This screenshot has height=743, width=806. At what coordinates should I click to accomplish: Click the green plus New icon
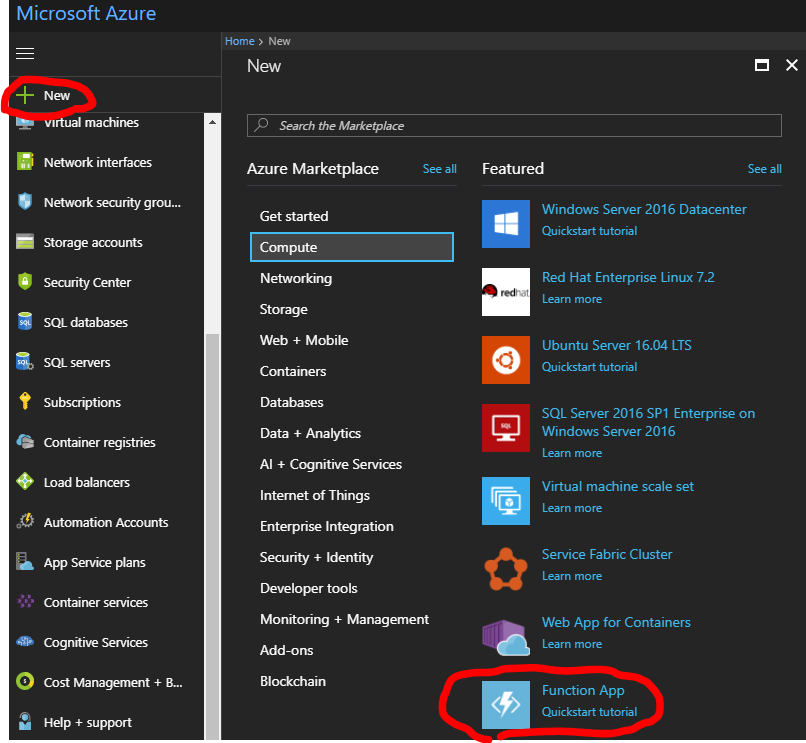click(x=25, y=95)
